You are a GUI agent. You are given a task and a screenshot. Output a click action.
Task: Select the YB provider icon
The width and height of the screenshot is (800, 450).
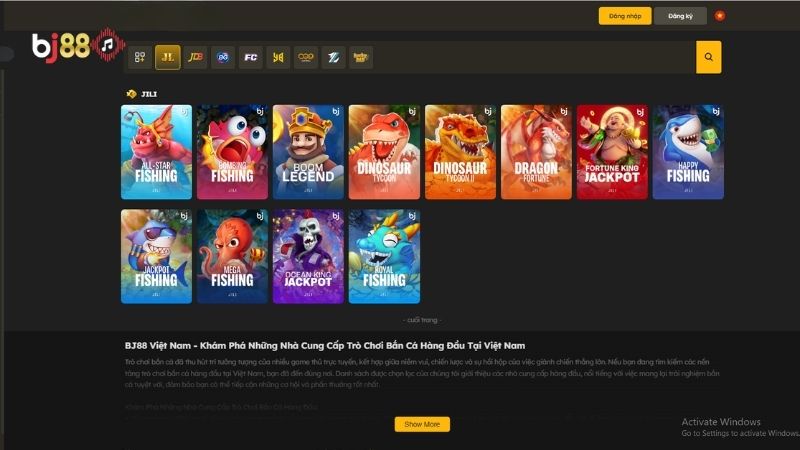(278, 57)
